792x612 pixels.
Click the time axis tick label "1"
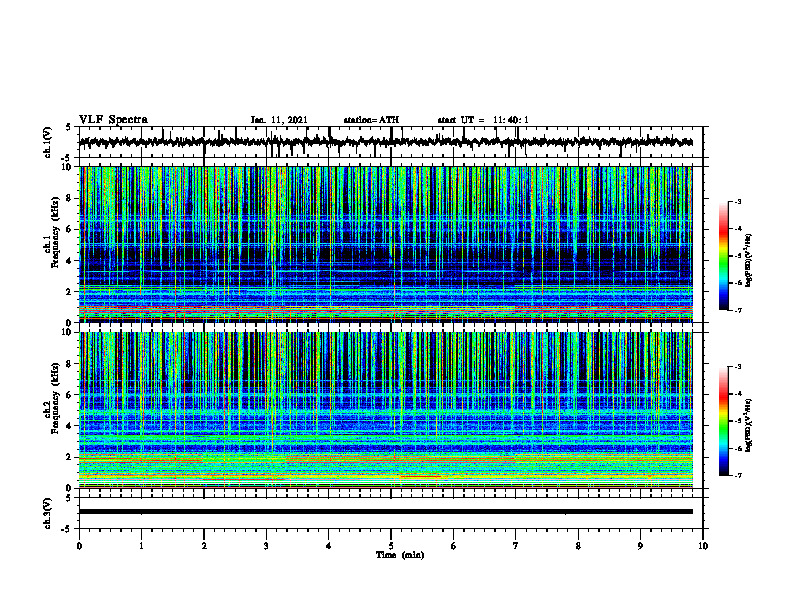[x=141, y=546]
